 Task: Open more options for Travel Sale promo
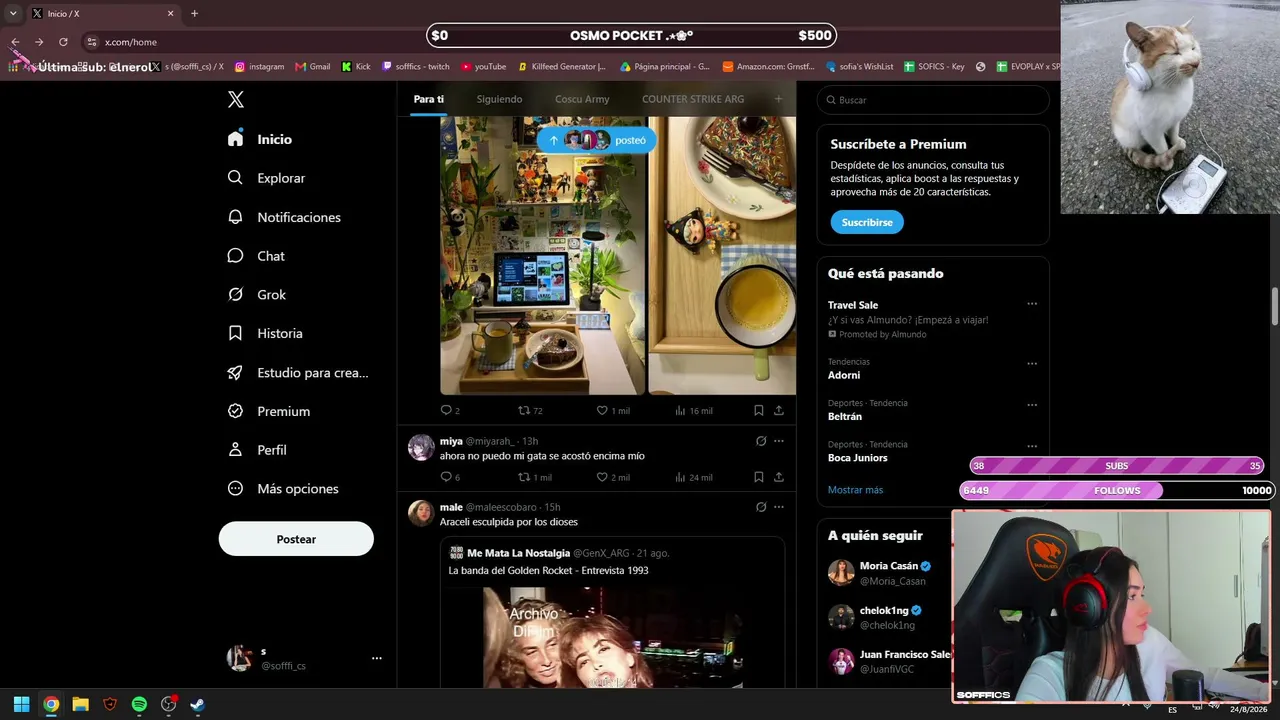(x=1032, y=304)
